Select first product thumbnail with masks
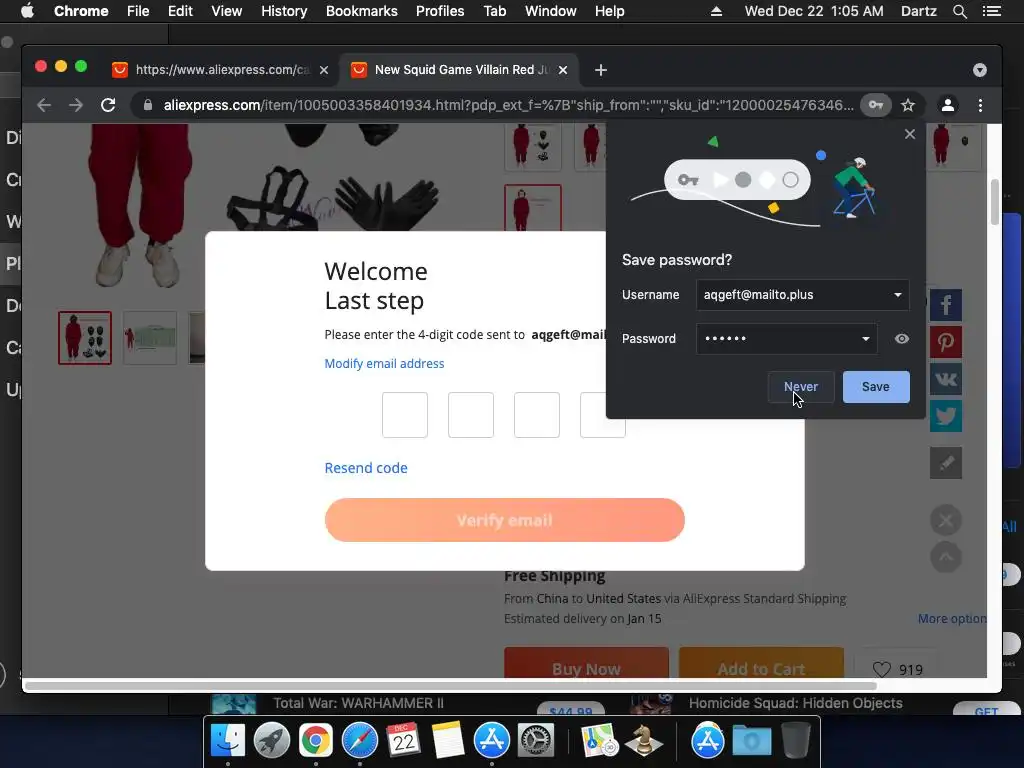This screenshot has width=1024, height=768. click(x=85, y=338)
